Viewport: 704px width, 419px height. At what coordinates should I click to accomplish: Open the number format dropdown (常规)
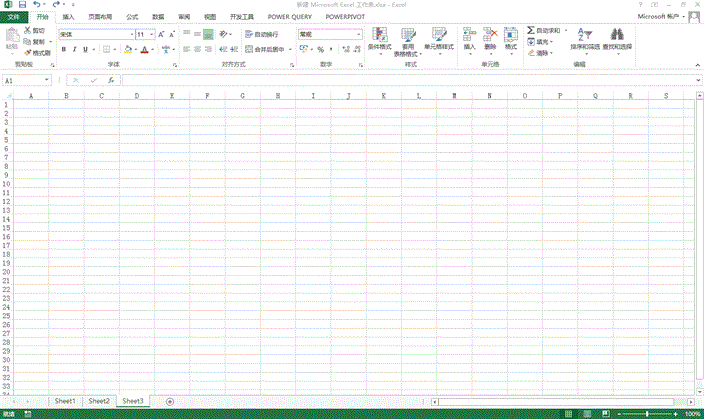(x=358, y=34)
